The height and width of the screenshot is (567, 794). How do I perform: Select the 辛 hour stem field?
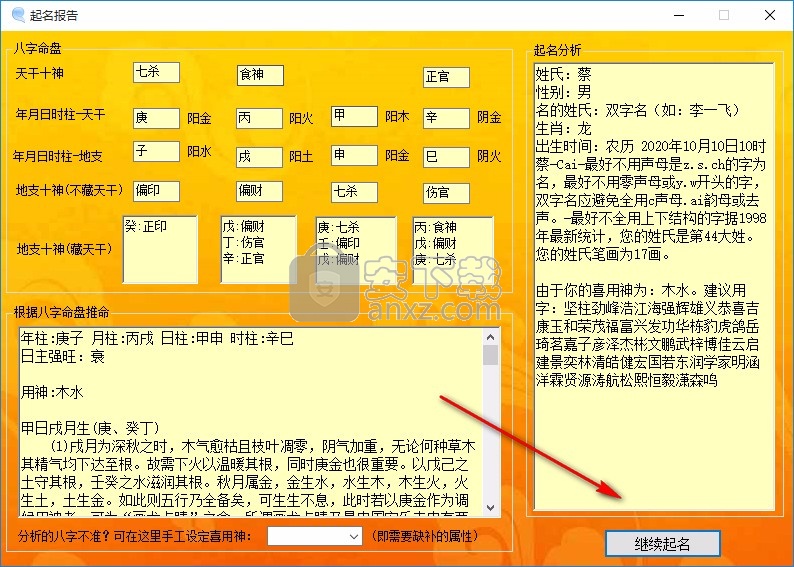446,118
